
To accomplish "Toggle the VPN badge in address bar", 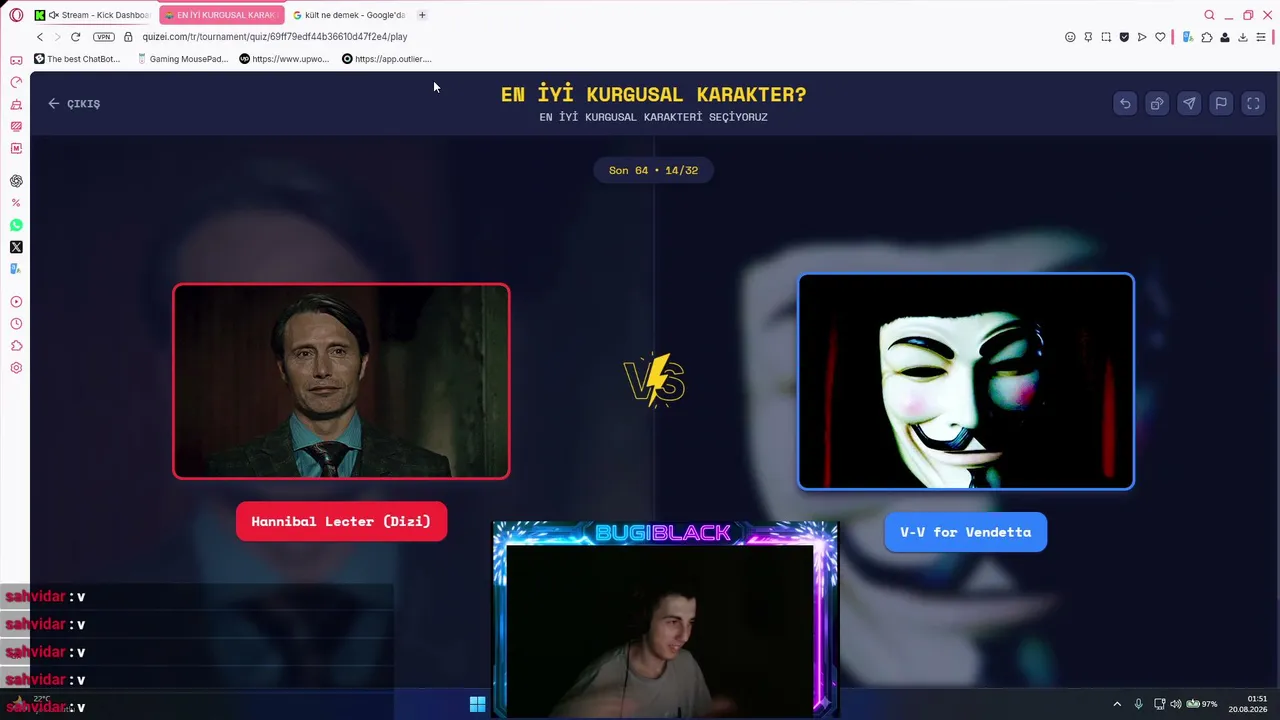I will pos(104,37).
